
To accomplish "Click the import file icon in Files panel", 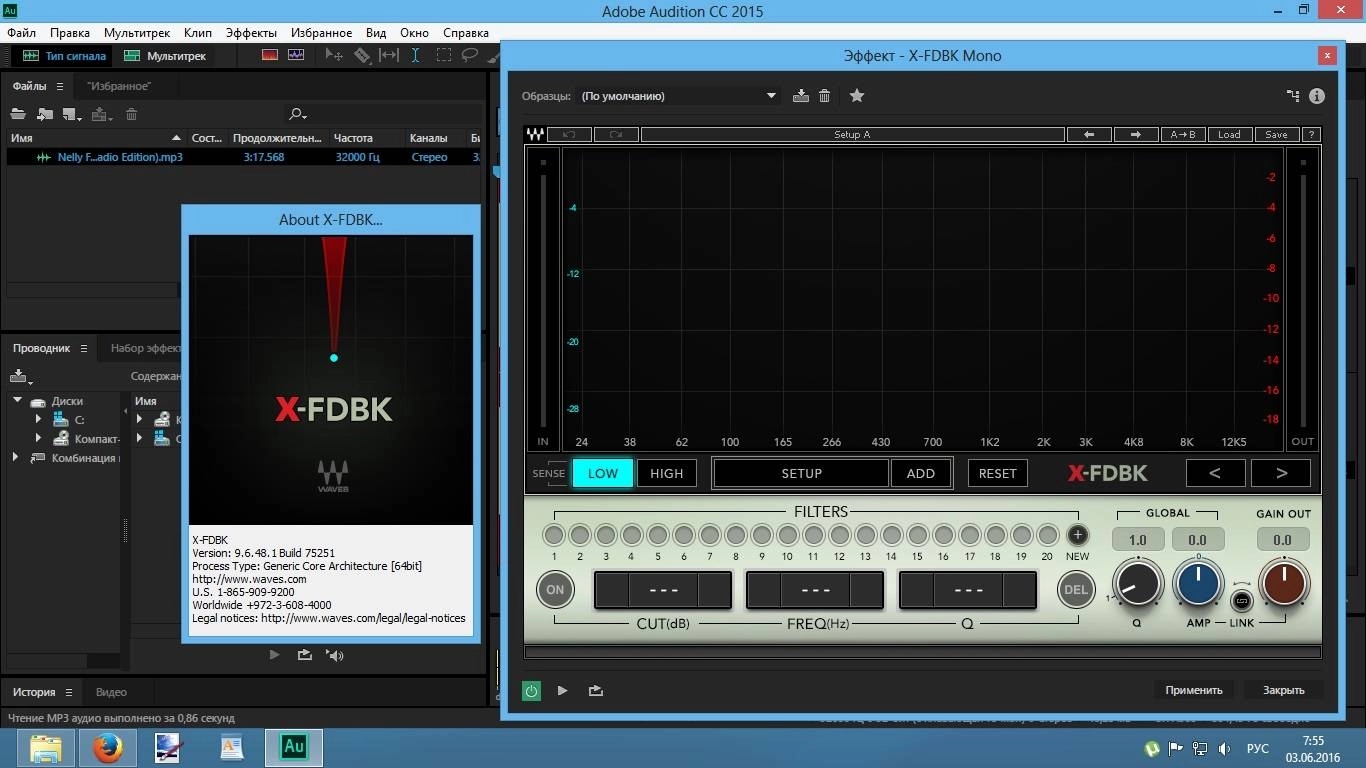I will tap(45, 114).
